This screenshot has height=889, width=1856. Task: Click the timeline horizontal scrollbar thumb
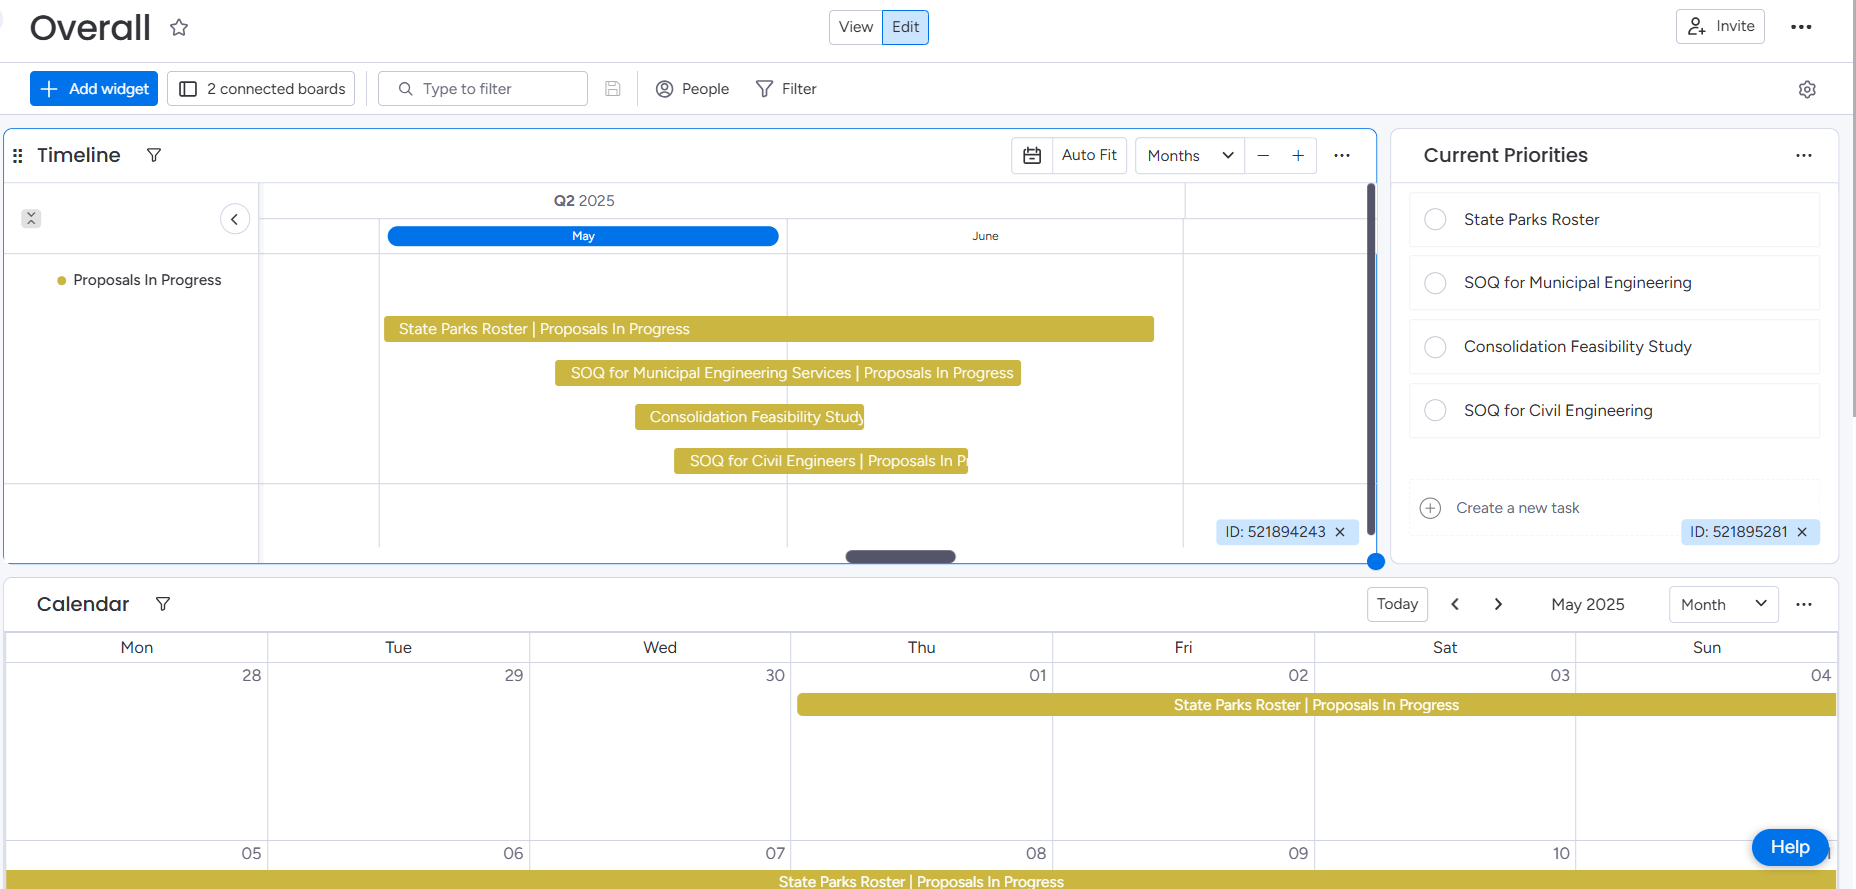pyautogui.click(x=900, y=557)
